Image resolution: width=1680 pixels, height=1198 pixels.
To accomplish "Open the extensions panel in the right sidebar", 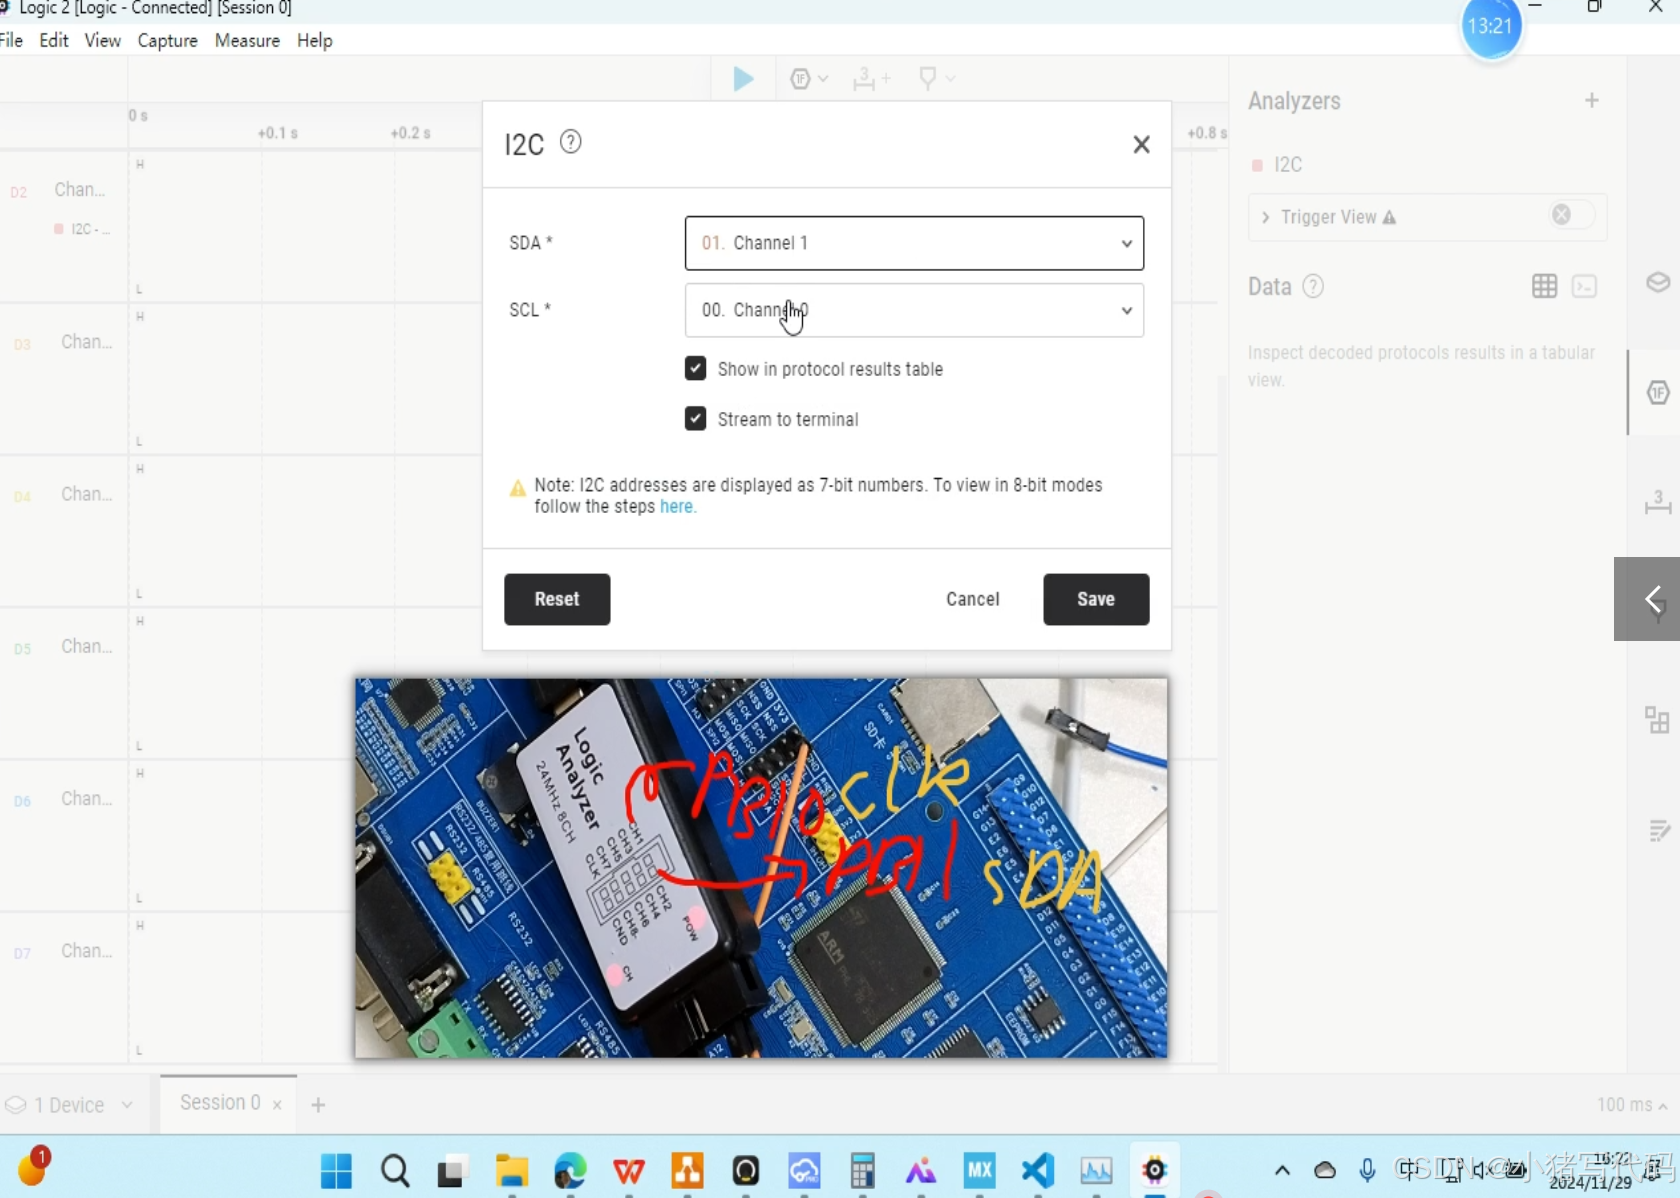I will pos(1657,719).
